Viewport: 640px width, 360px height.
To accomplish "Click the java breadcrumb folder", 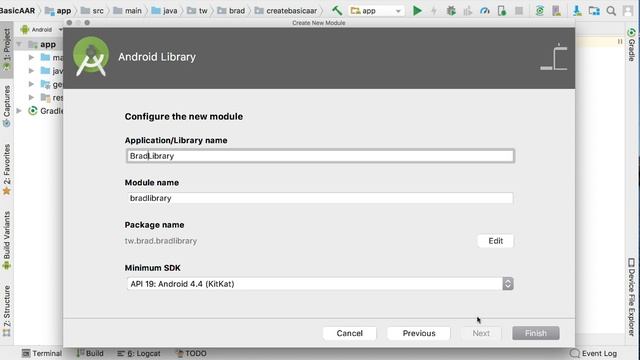I will pyautogui.click(x=164, y=11).
